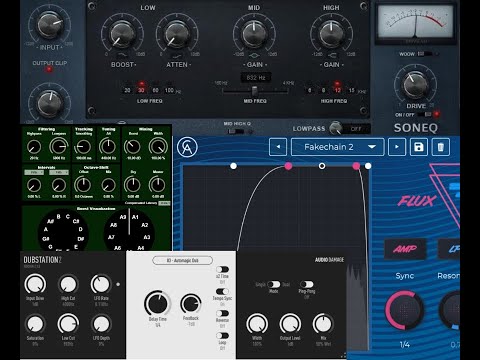Click the Master knob in green plugin
This screenshot has height=360, width=480.
pos(157,185)
